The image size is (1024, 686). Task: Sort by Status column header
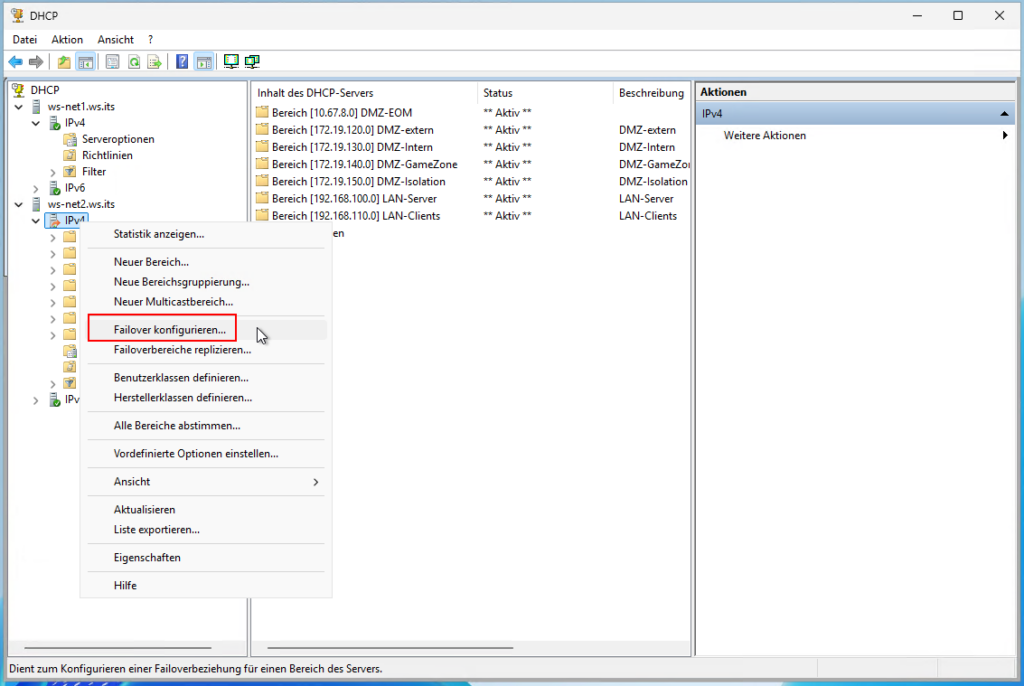pos(545,93)
